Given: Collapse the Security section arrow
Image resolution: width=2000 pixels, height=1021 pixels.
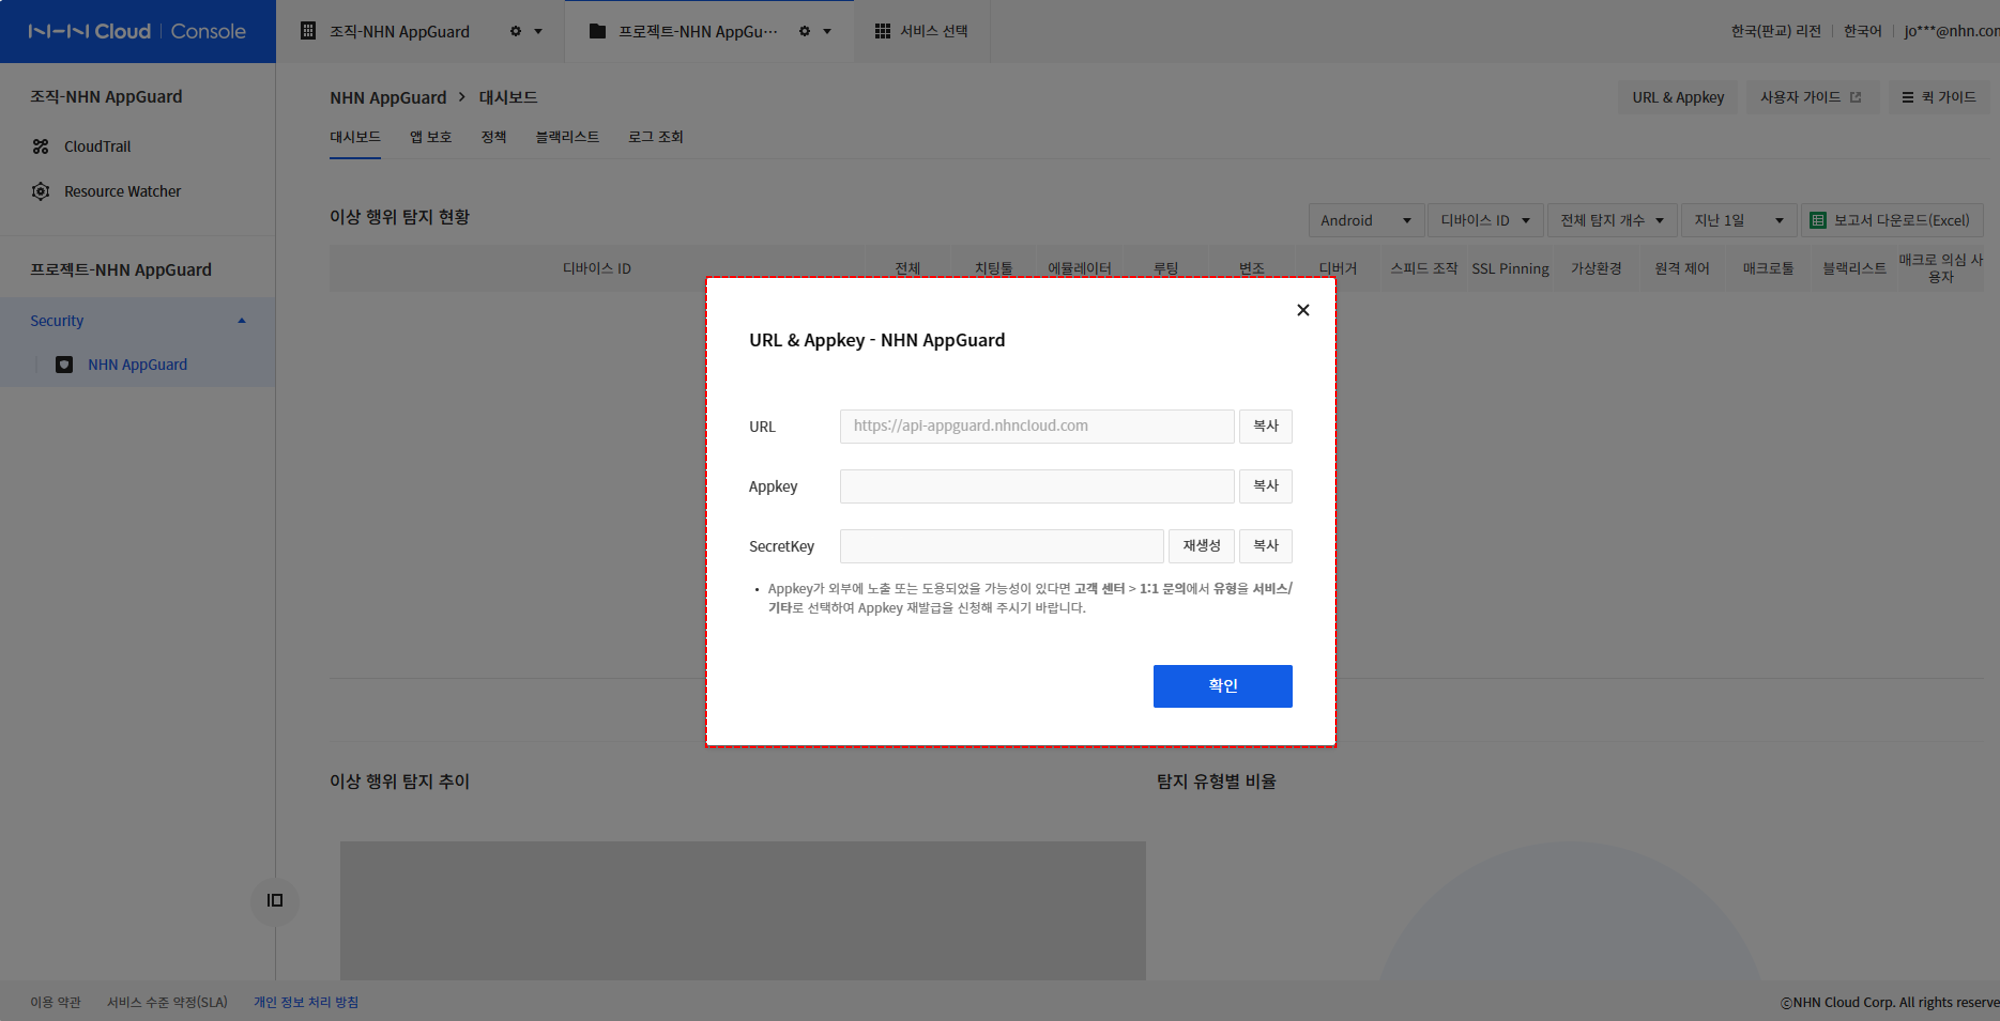Looking at the screenshot, I should (241, 321).
